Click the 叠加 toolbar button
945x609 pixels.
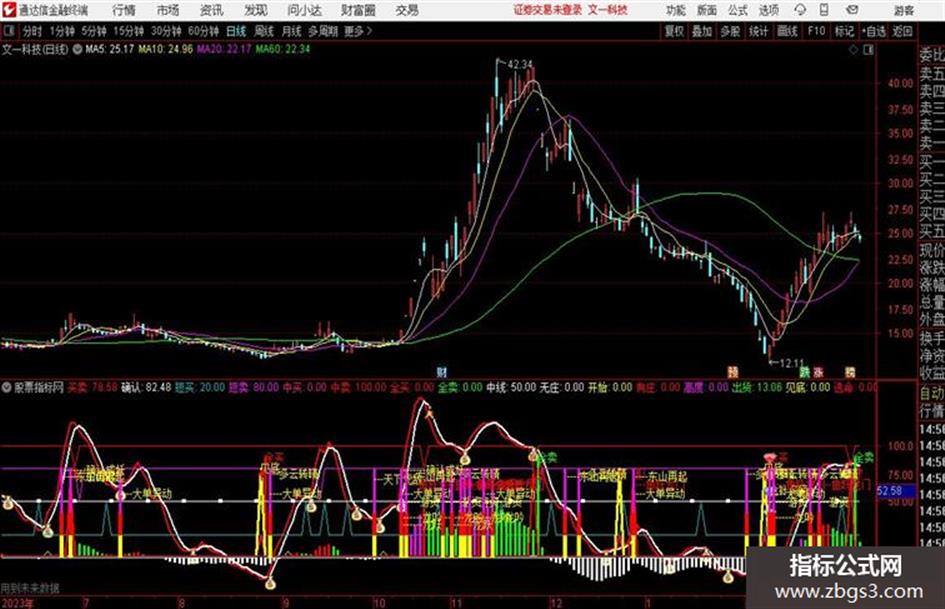click(702, 31)
